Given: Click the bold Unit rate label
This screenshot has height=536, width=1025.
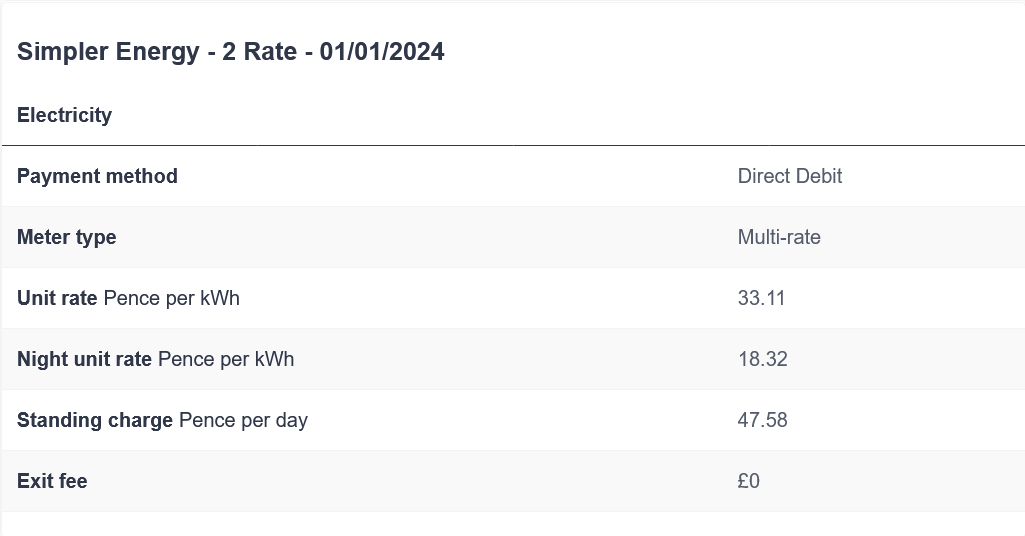Looking at the screenshot, I should click(x=57, y=299).
